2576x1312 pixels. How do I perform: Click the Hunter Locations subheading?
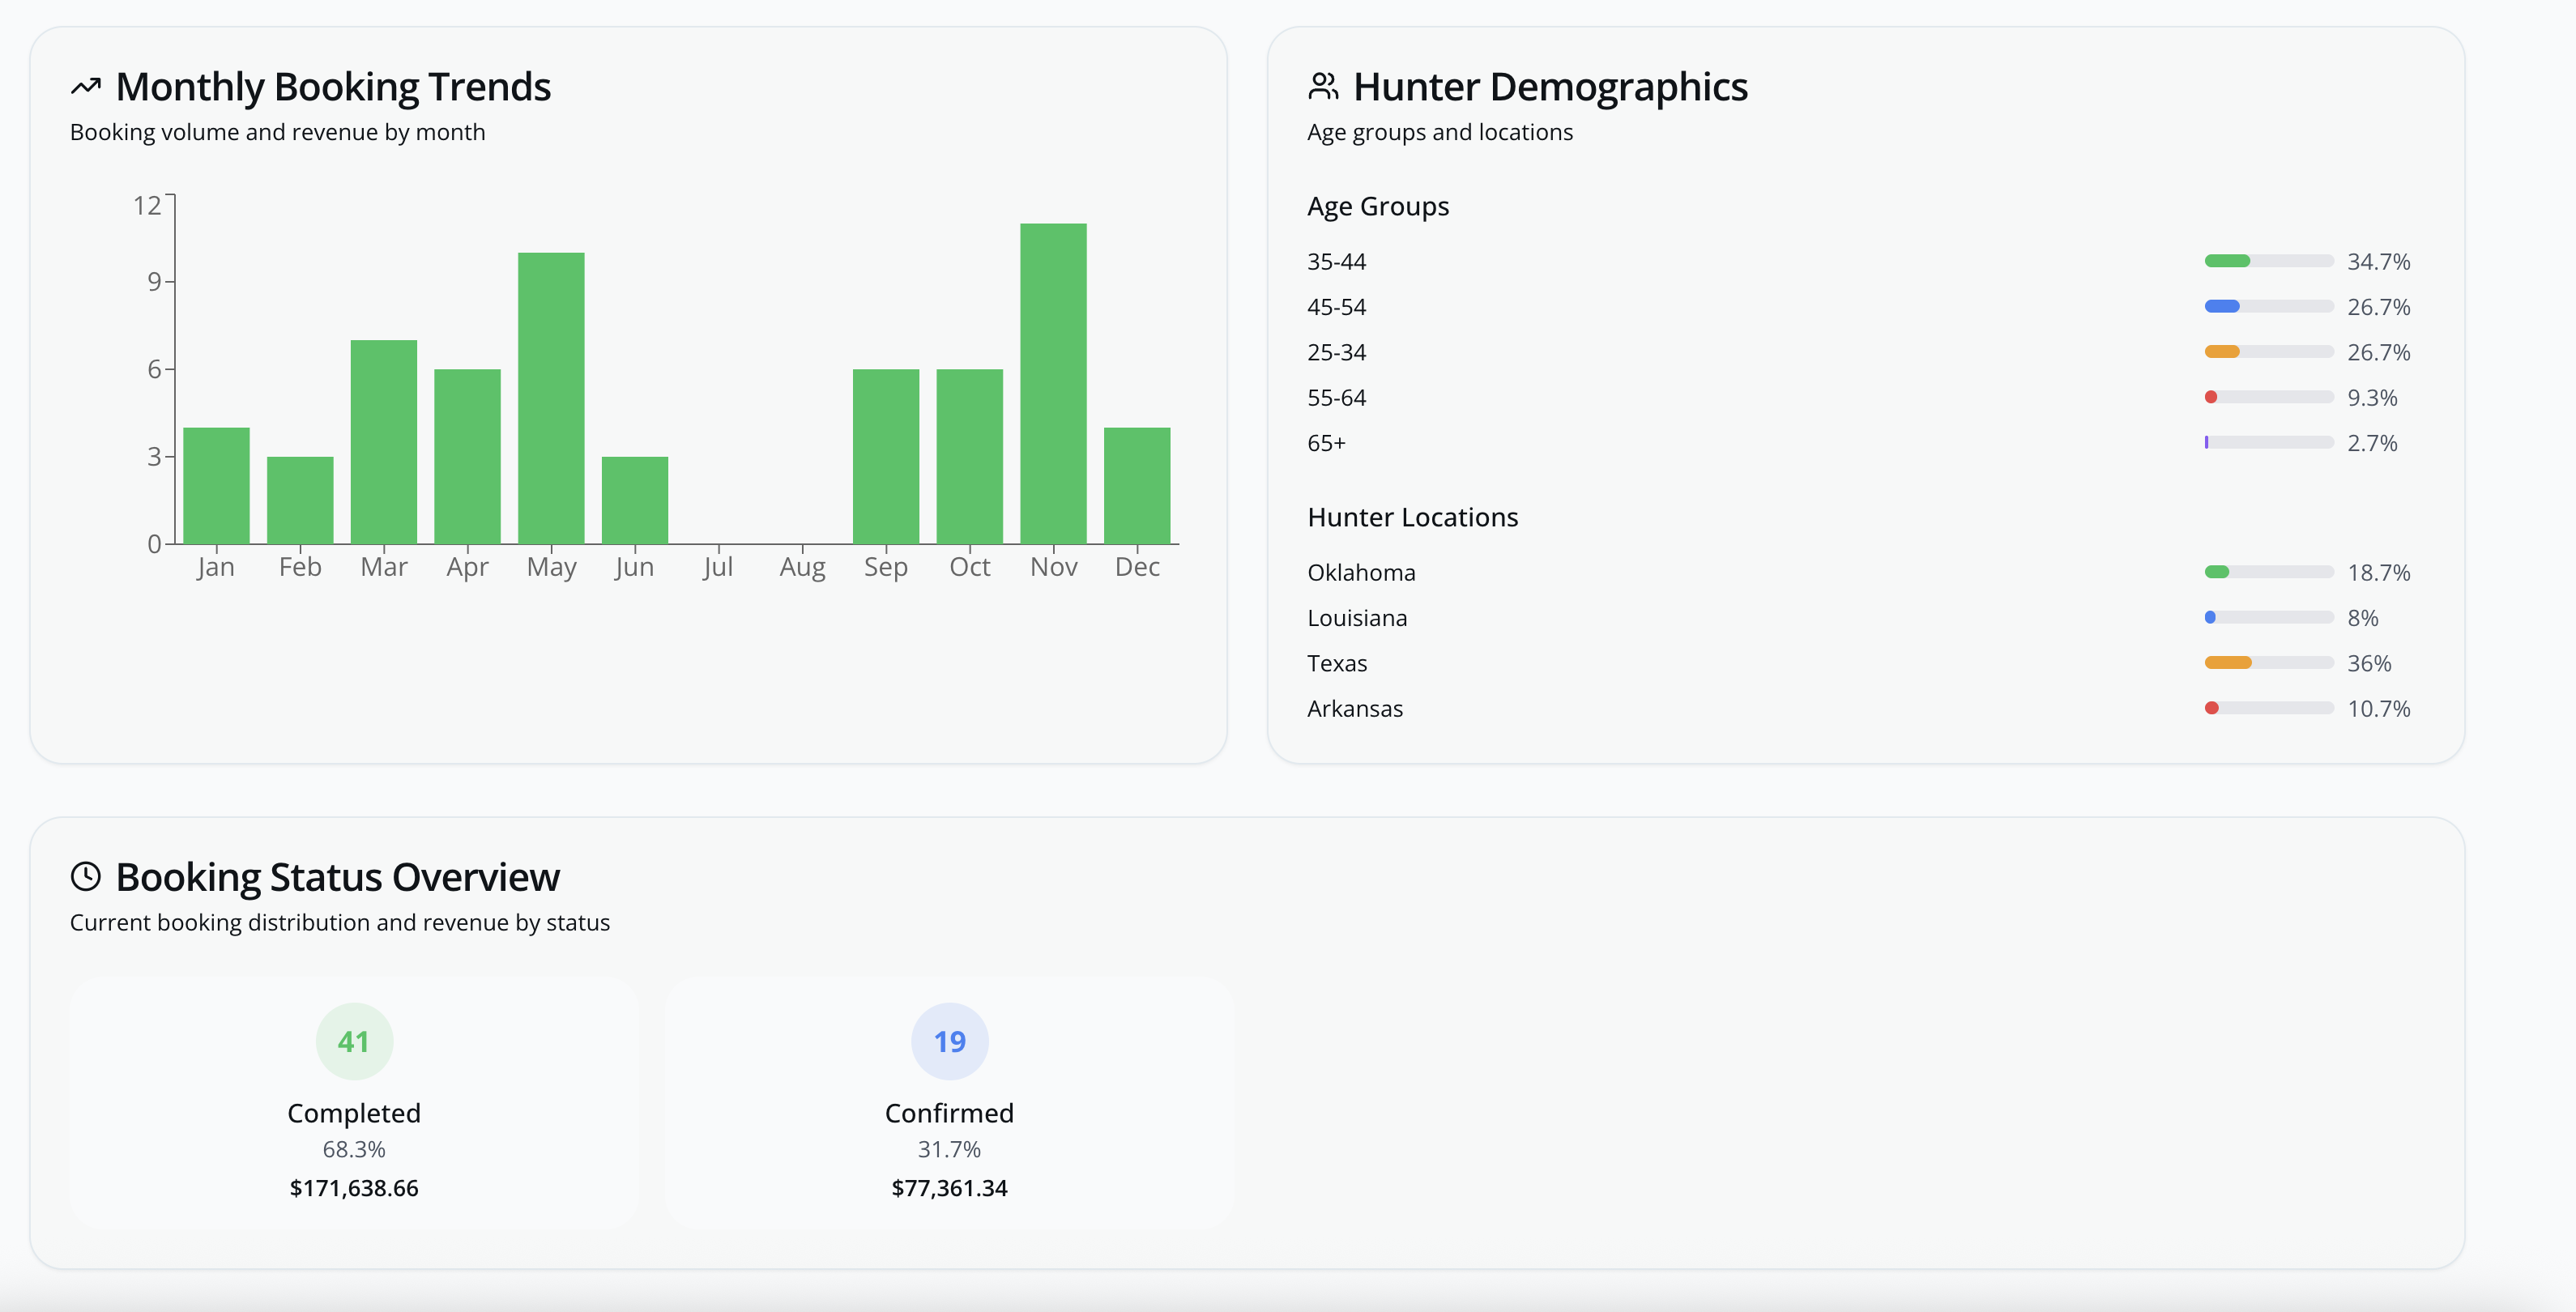(1412, 517)
